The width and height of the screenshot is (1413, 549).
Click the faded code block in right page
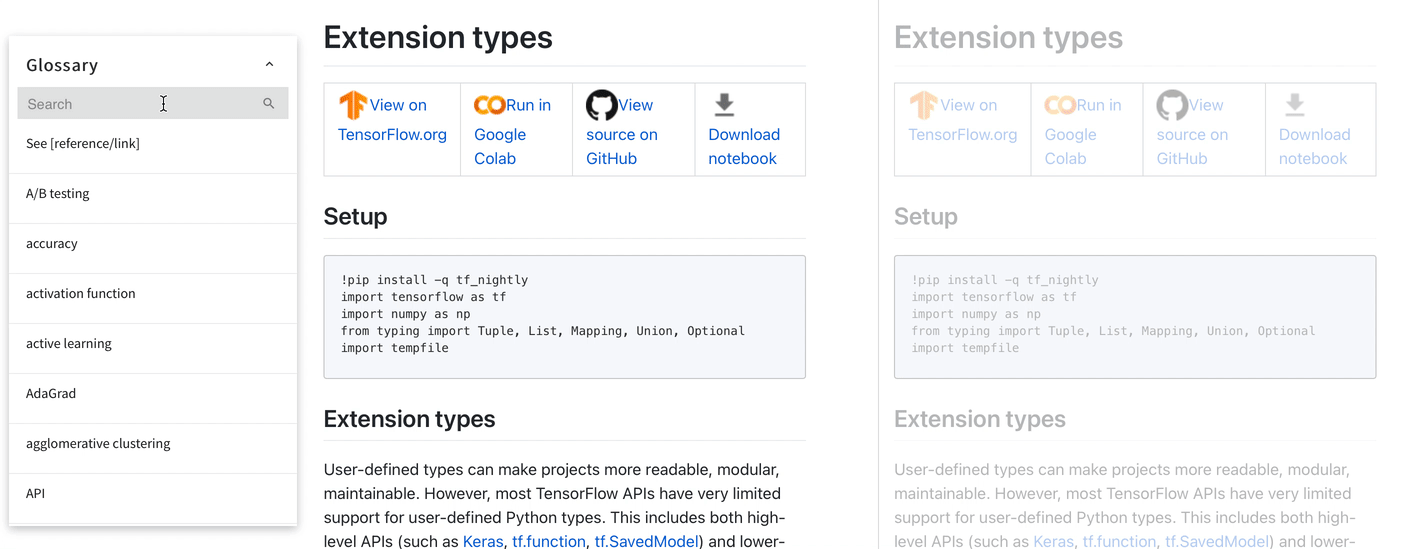tap(1135, 317)
